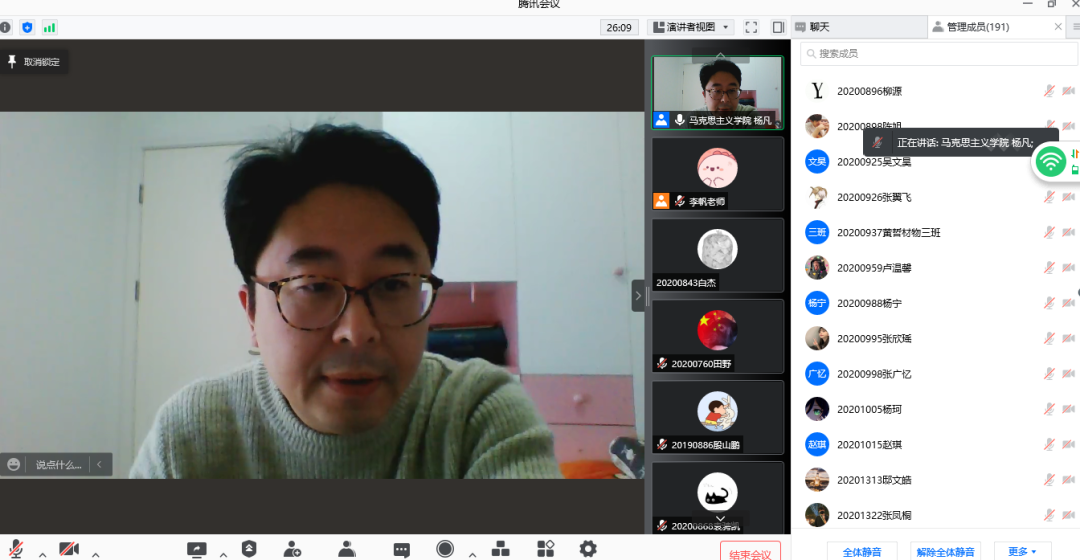This screenshot has height=560, width=1080.
Task: Open 演讲者视图 view dropdown
Action: (x=690, y=27)
